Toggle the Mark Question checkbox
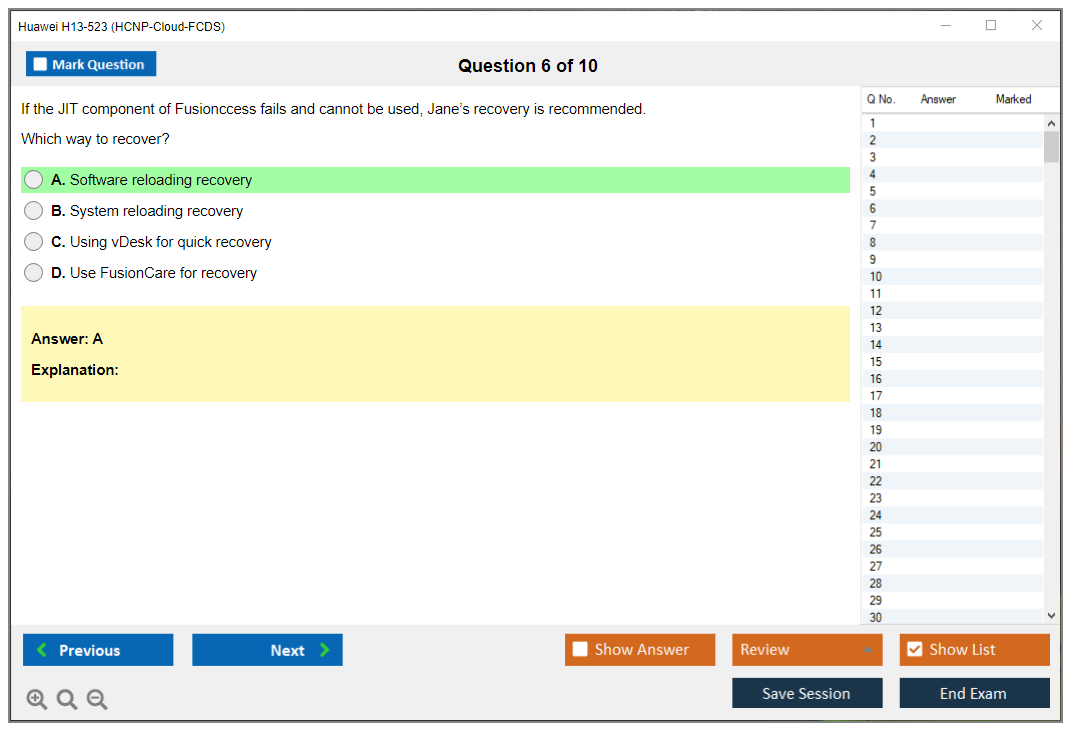Image resolution: width=1075 pixels, height=735 pixels. pyautogui.click(x=41, y=65)
